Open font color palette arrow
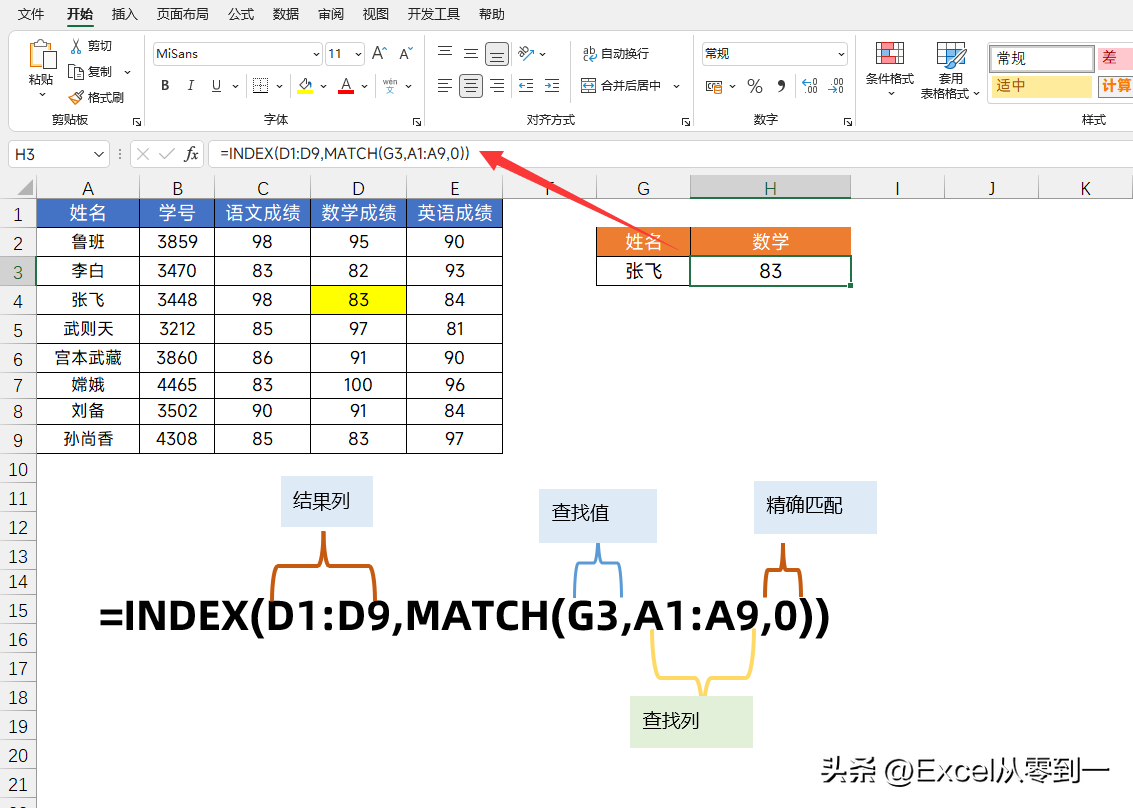 (x=364, y=86)
